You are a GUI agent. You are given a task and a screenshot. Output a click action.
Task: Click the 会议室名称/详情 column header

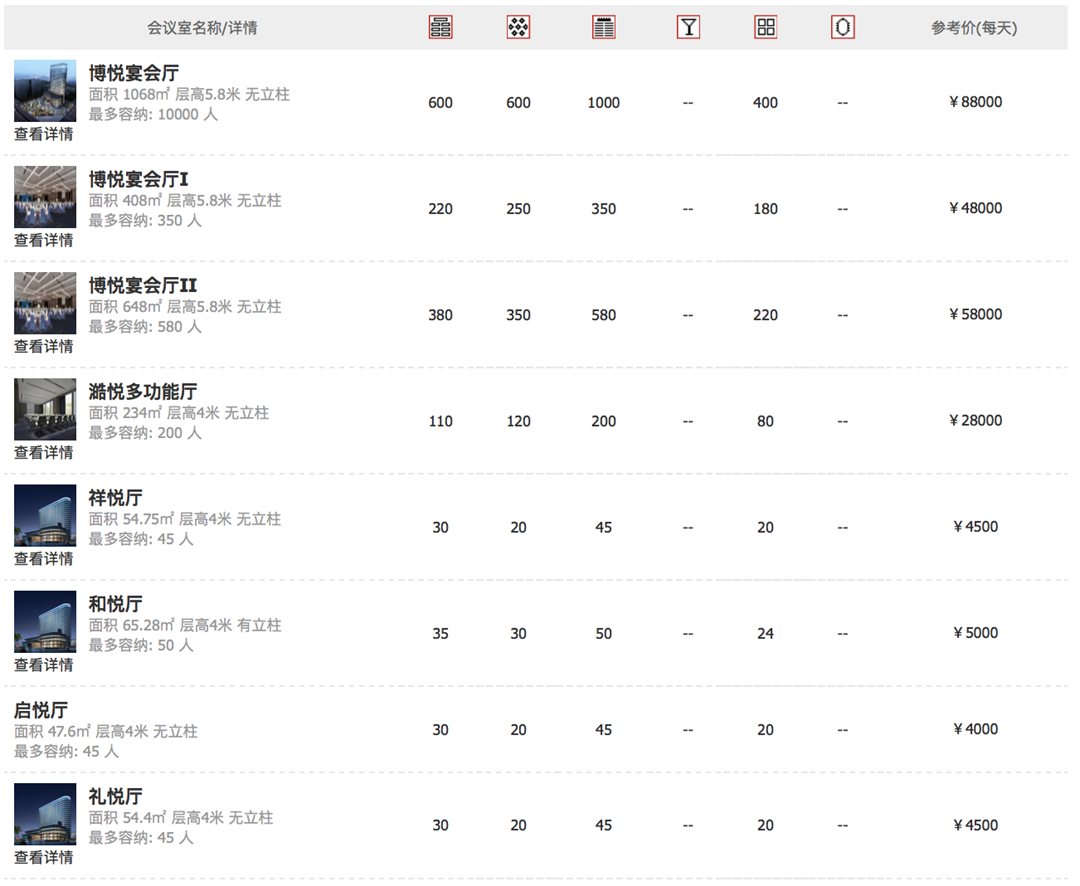tap(202, 28)
